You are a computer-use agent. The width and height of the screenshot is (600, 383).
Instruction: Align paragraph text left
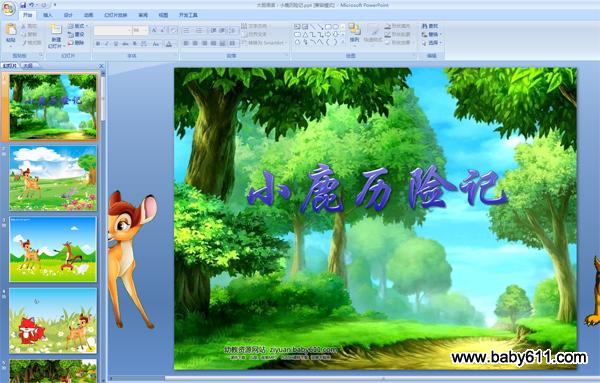[186, 43]
